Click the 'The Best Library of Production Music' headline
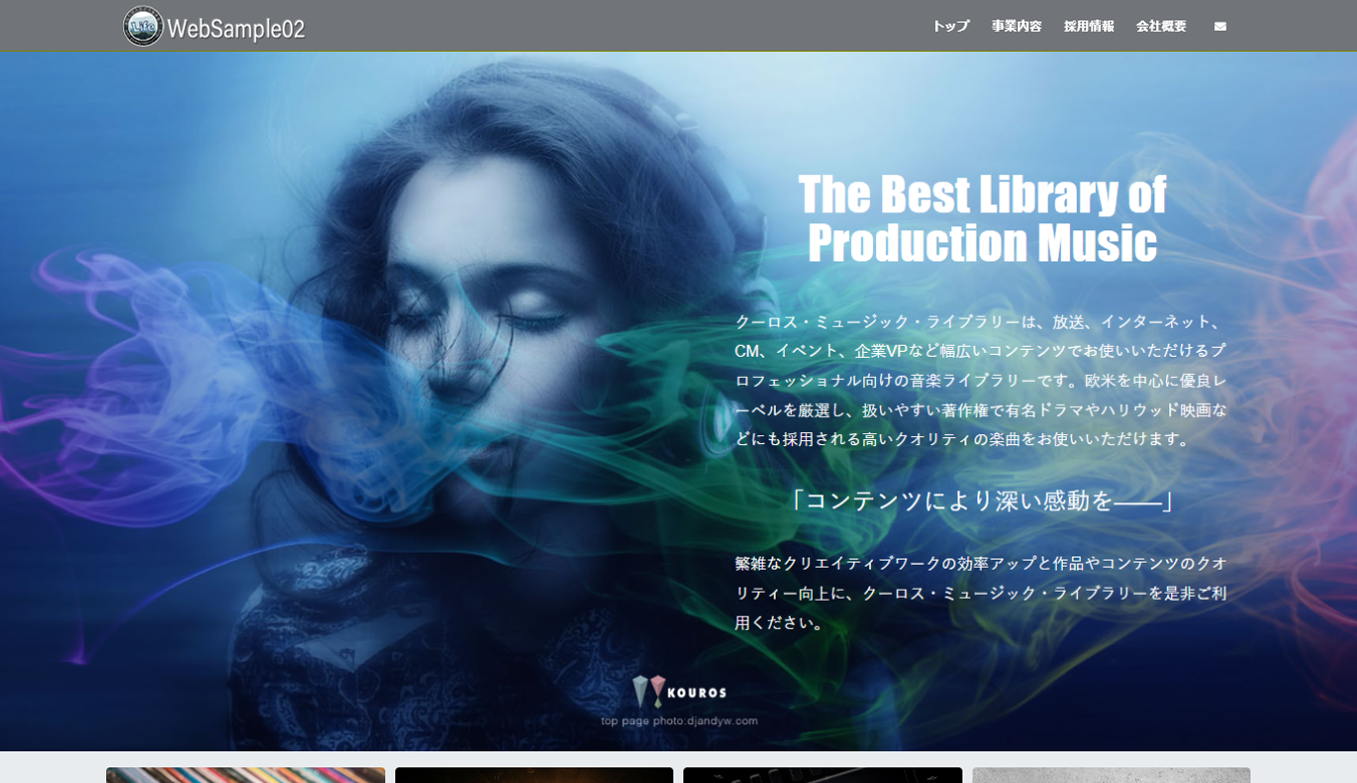The width and height of the screenshot is (1357, 783). 981,218
